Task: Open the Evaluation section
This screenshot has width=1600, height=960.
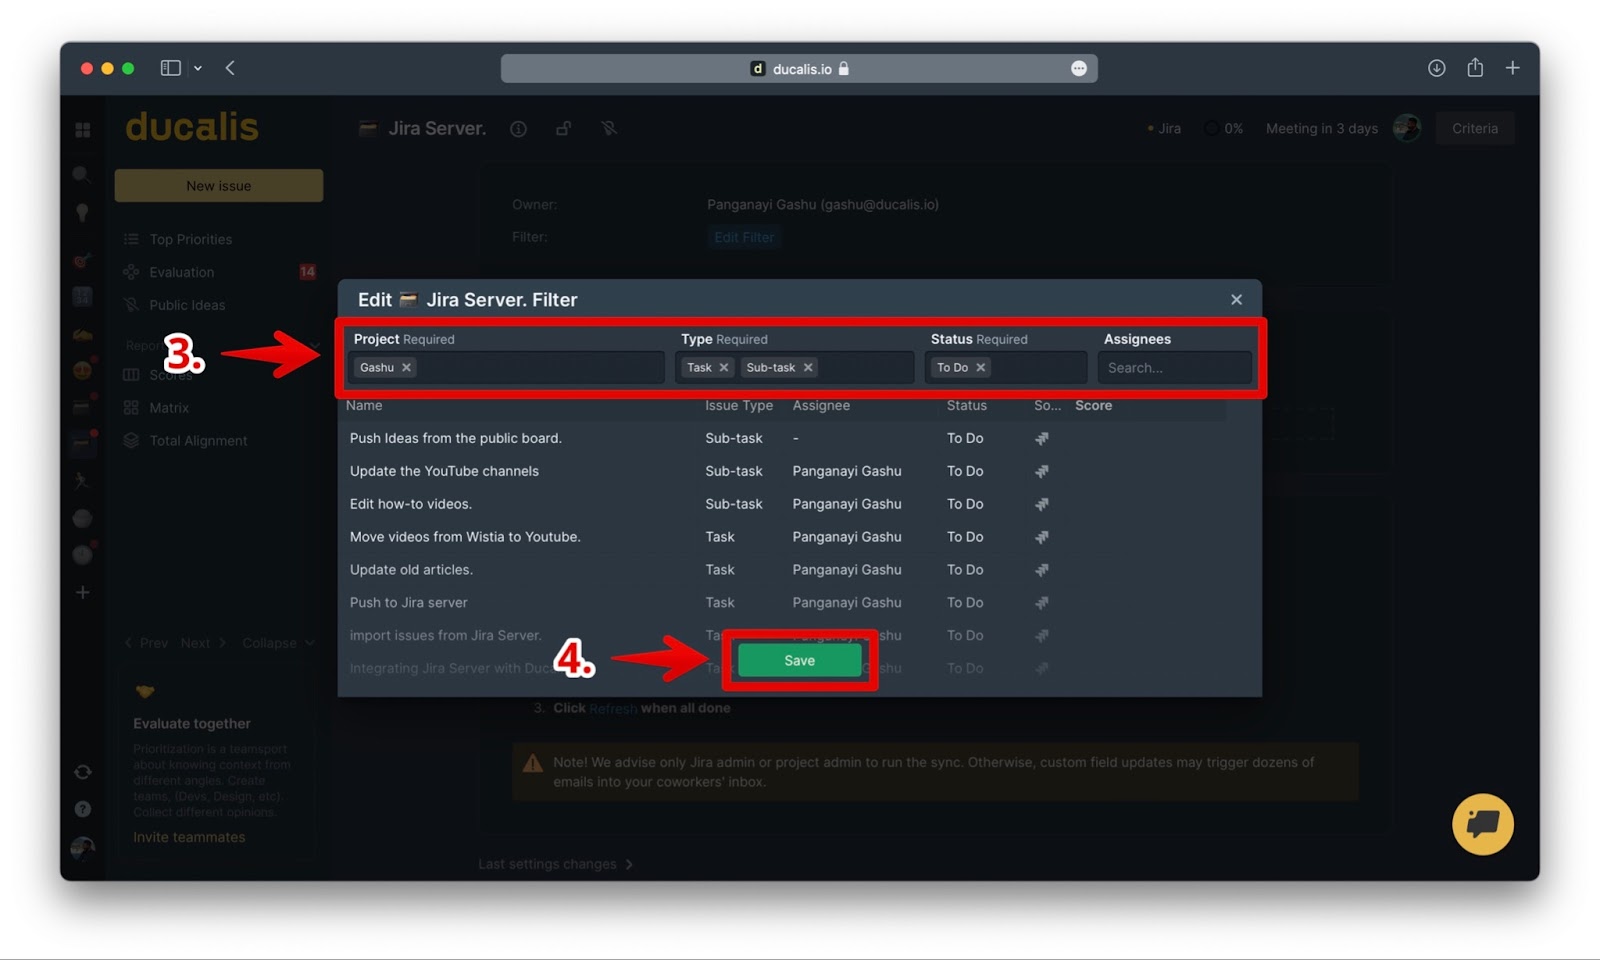Action: point(181,272)
